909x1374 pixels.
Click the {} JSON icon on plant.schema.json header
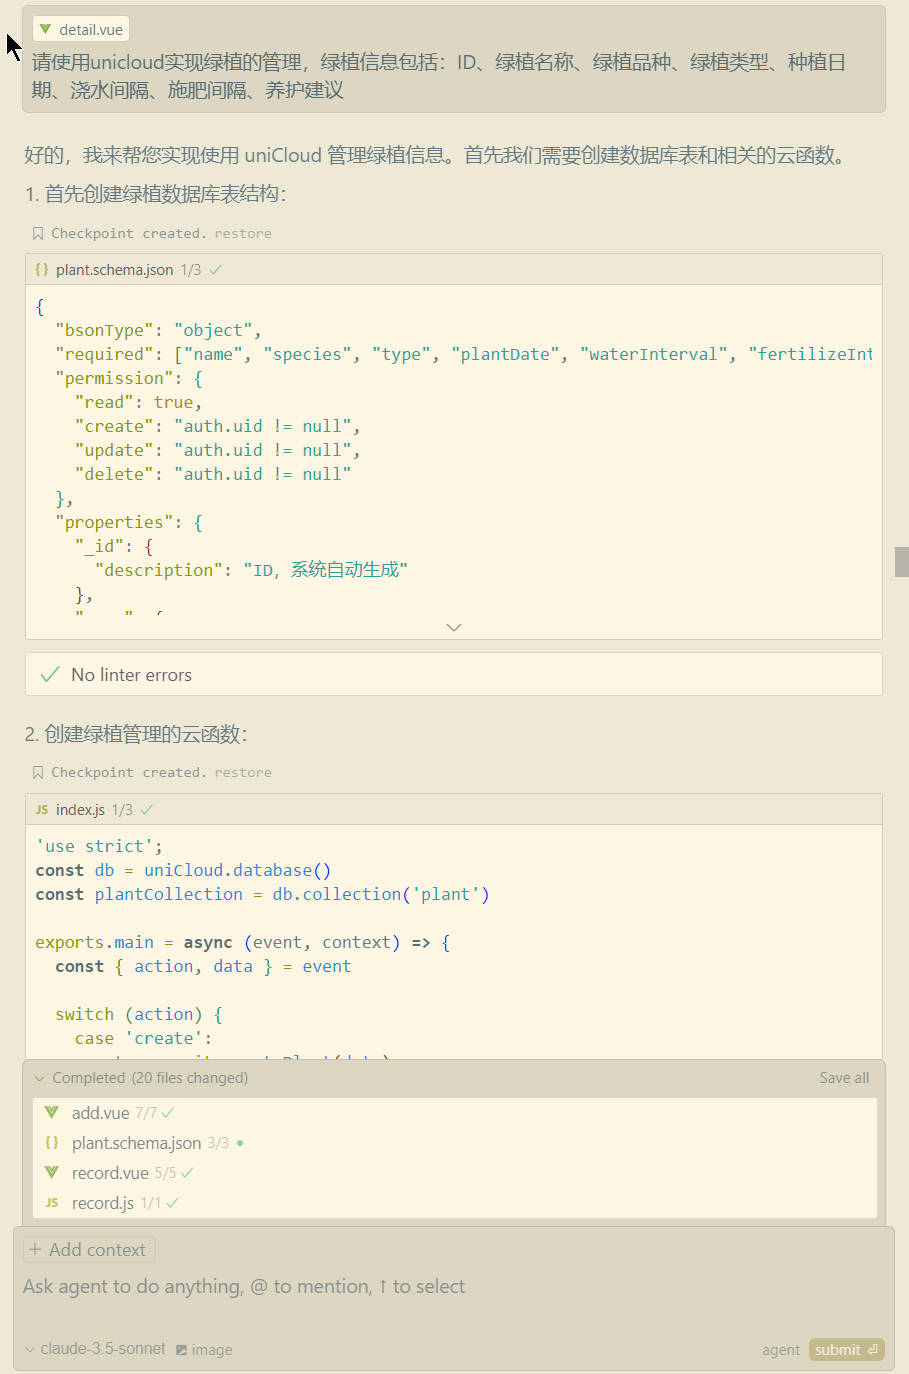[41, 269]
